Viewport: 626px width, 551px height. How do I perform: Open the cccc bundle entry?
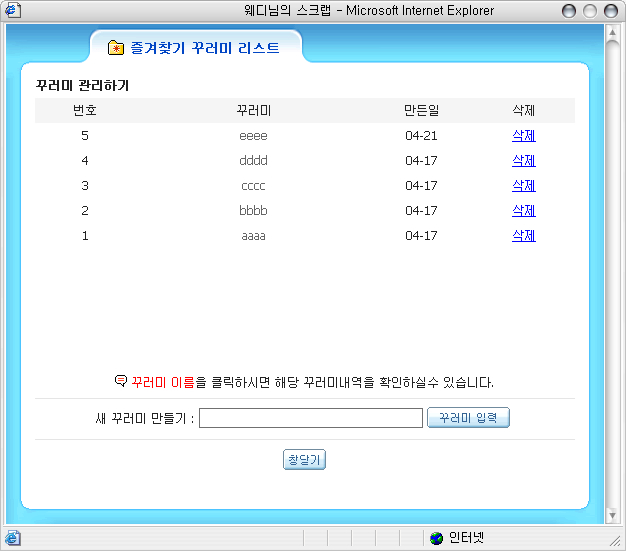pyautogui.click(x=253, y=186)
